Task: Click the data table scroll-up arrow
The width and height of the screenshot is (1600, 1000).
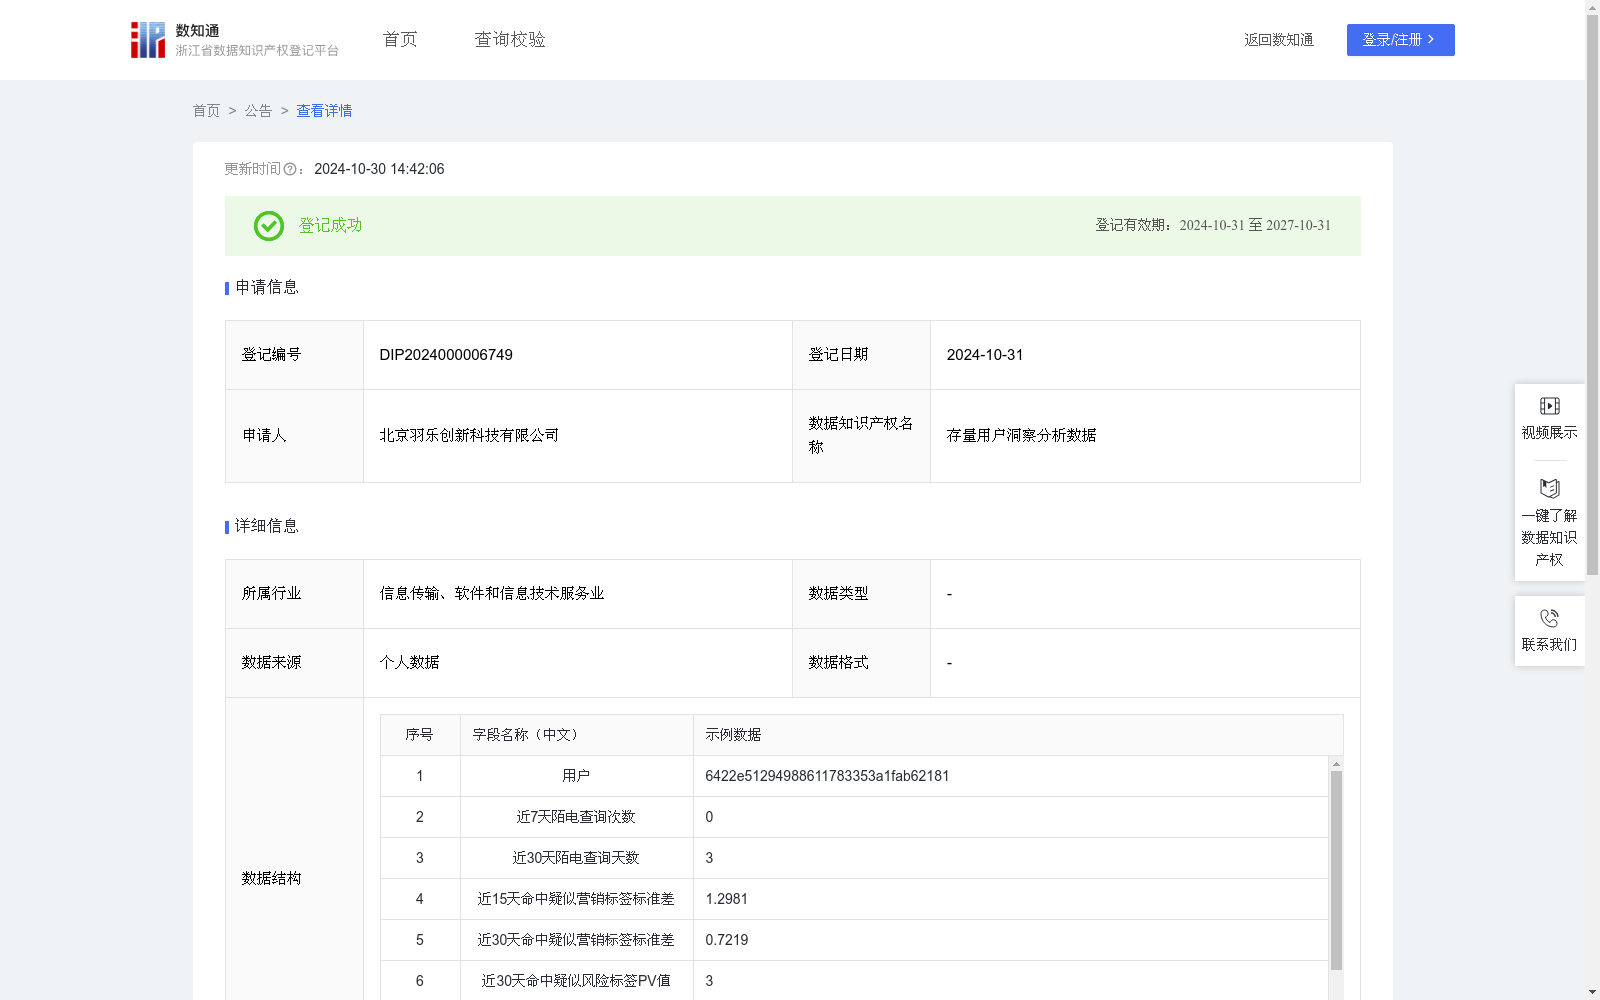Action: 1336,764
